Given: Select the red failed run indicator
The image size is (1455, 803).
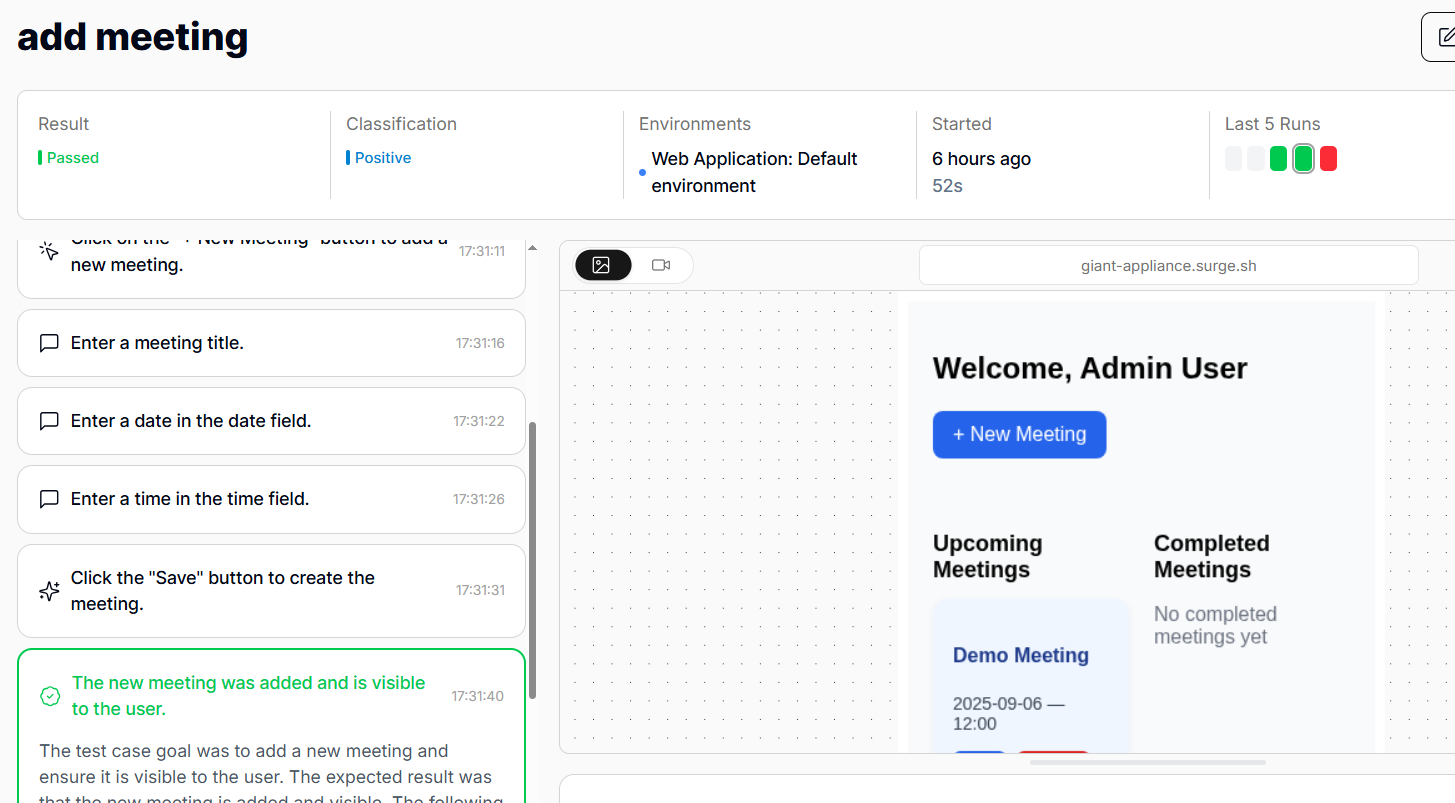Looking at the screenshot, I should [x=1328, y=159].
